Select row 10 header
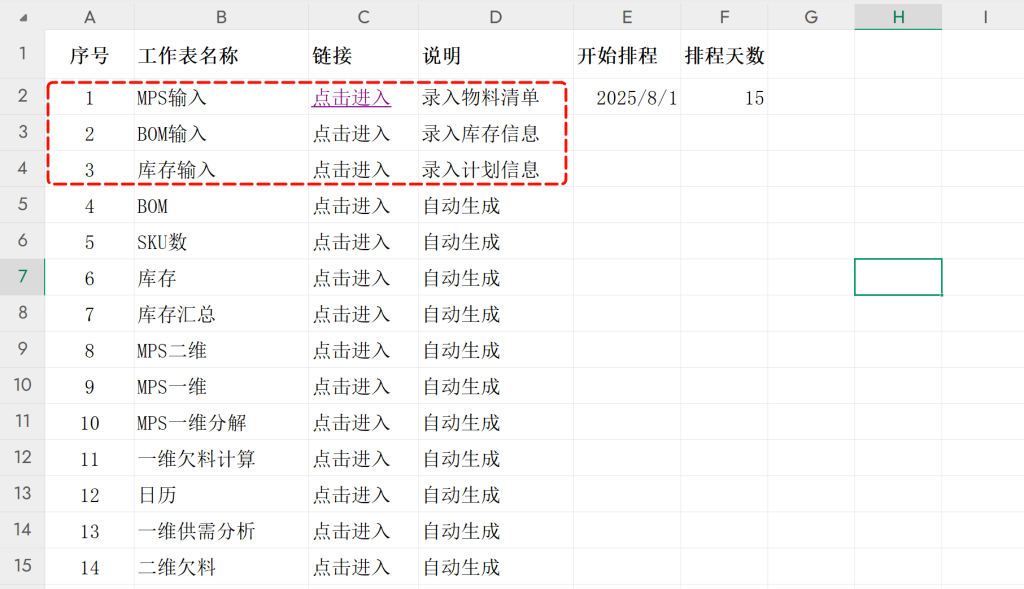1024x589 pixels. tap(22, 385)
